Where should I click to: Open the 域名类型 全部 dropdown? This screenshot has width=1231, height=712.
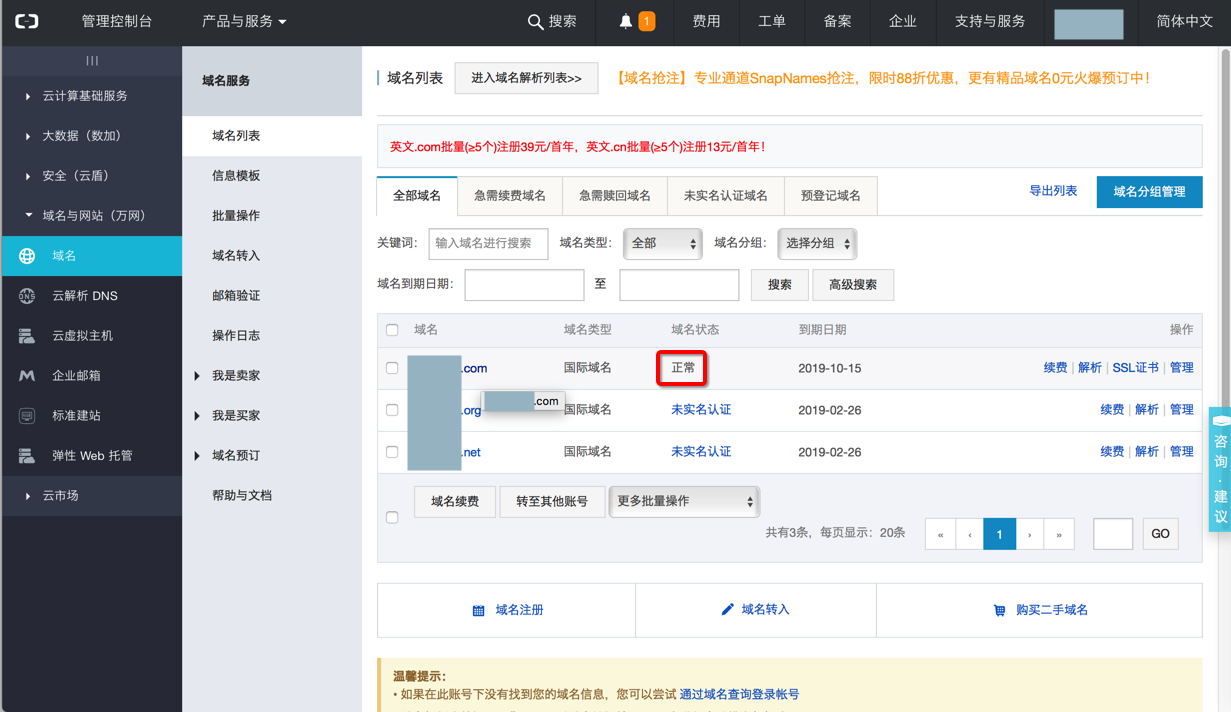point(663,243)
